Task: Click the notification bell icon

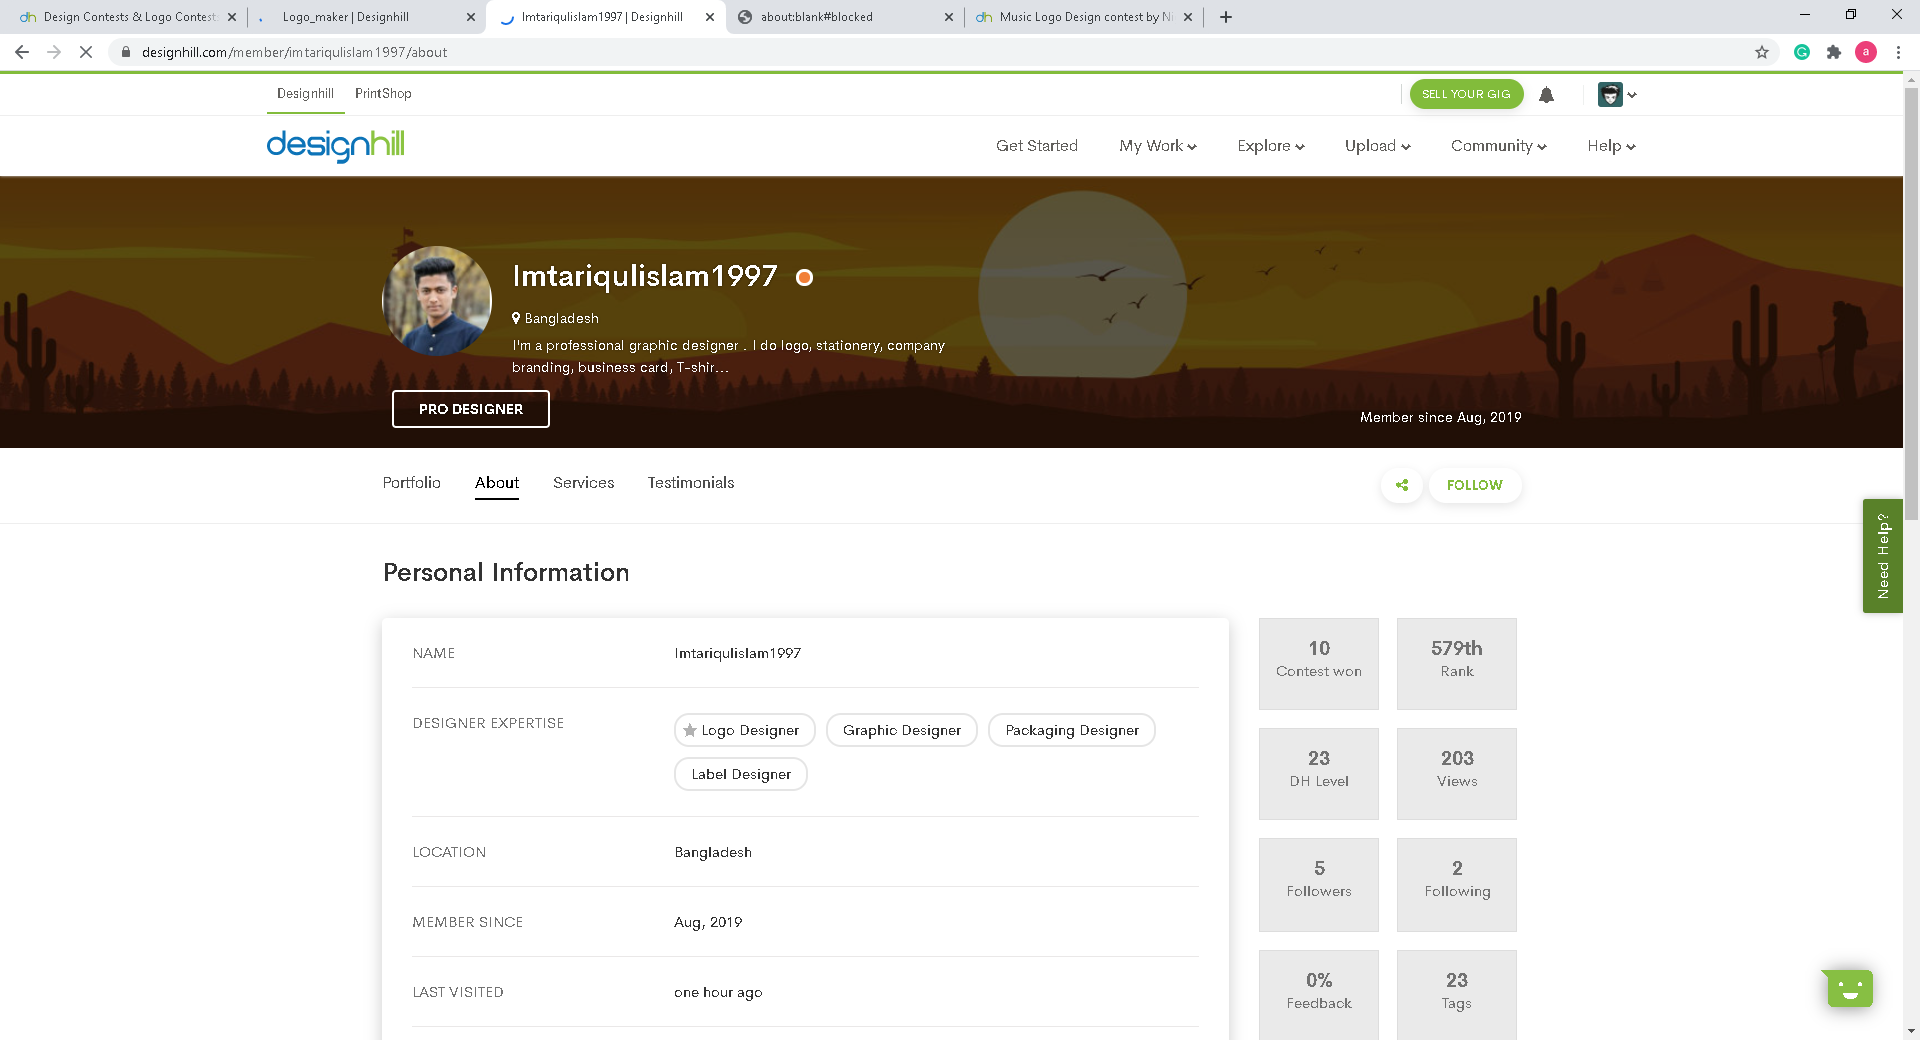Action: click(1546, 95)
